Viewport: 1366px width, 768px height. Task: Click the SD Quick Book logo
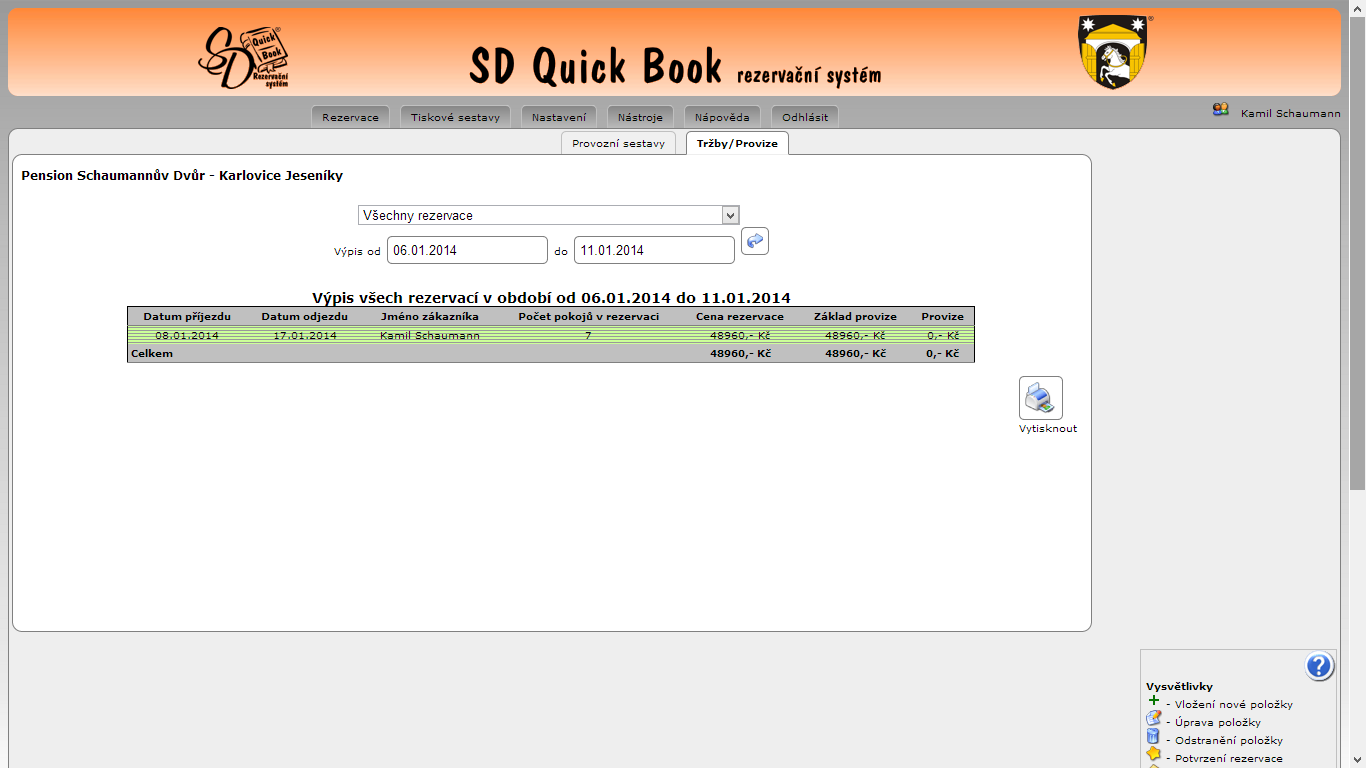245,56
